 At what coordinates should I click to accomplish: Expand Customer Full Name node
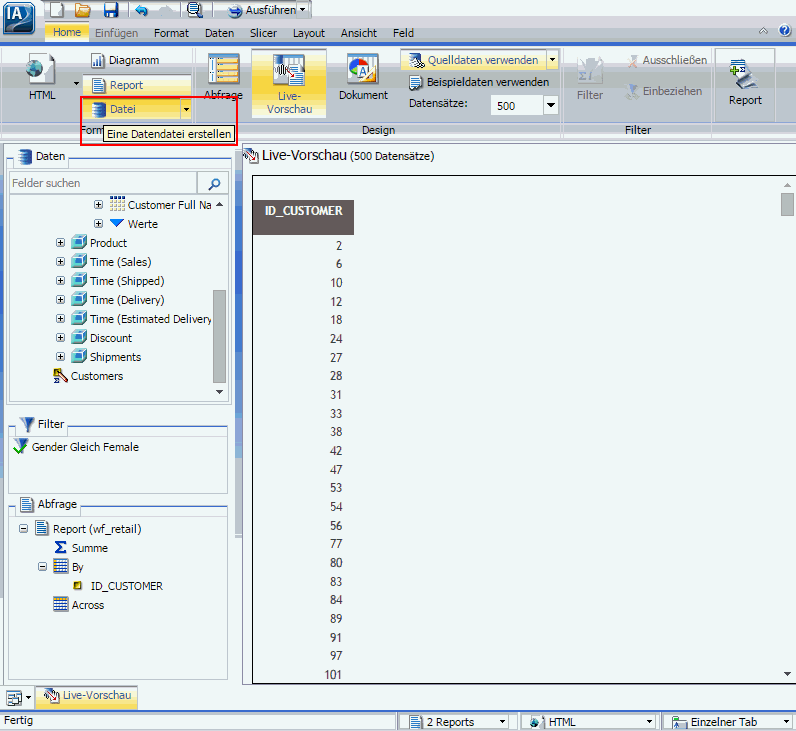[x=98, y=205]
